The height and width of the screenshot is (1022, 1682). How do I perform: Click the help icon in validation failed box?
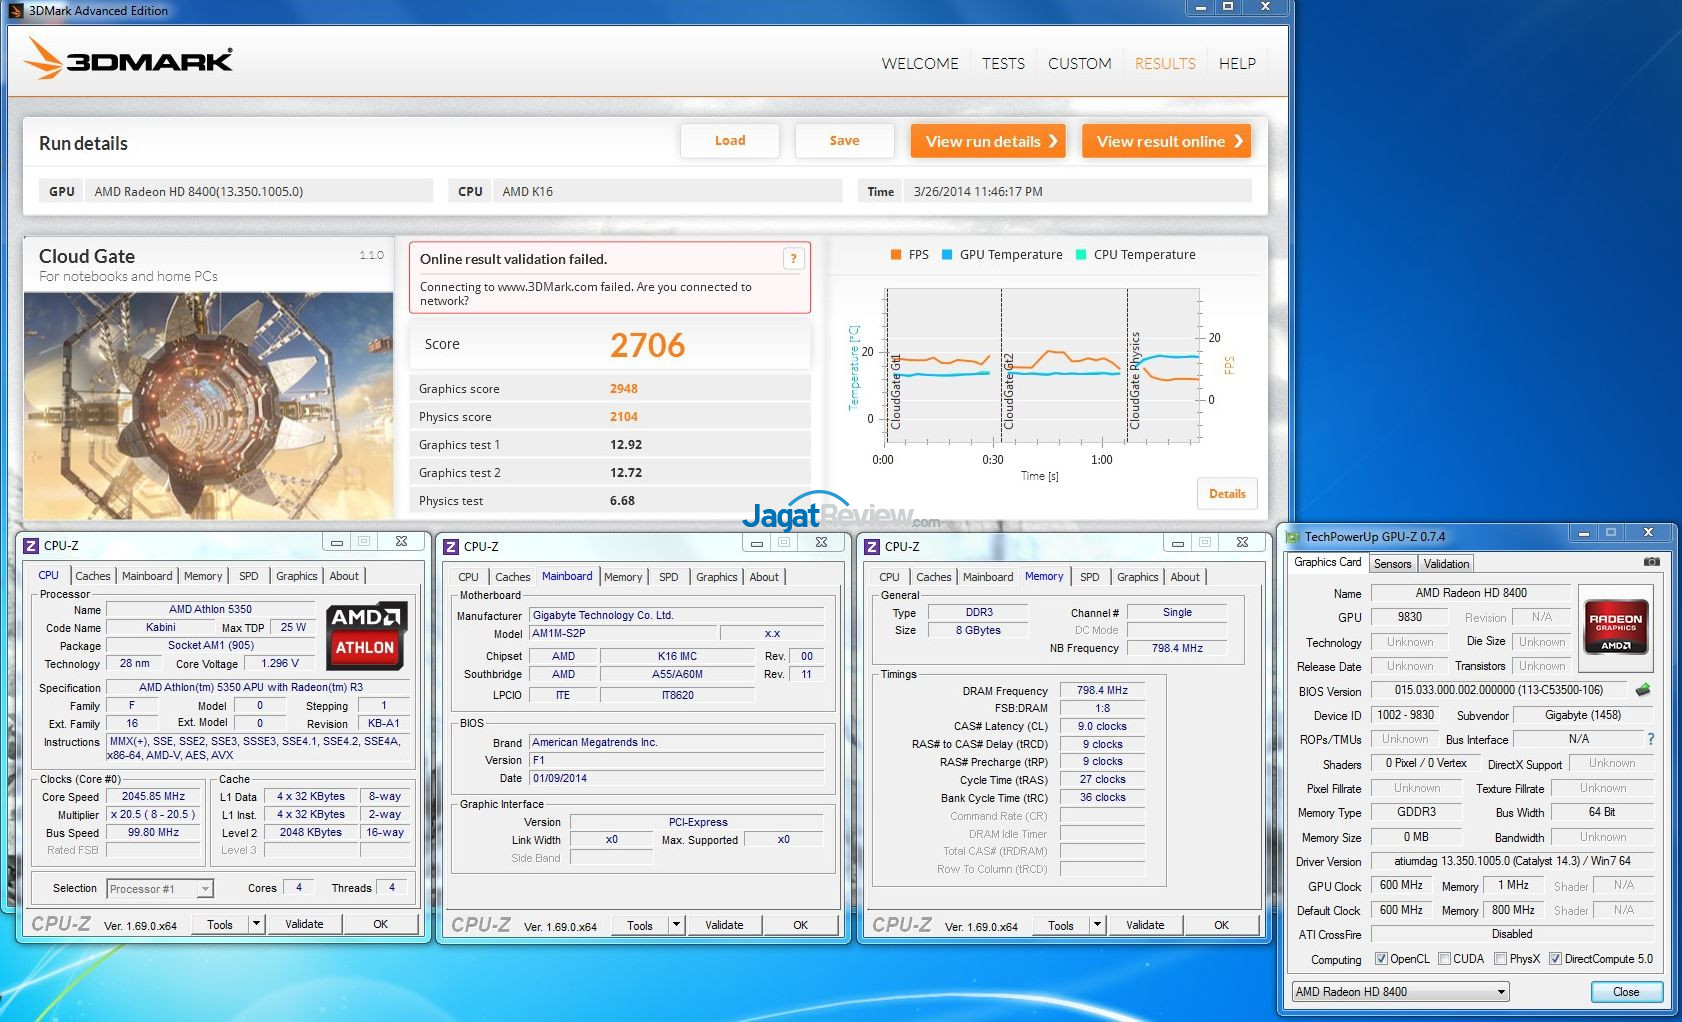pyautogui.click(x=793, y=259)
